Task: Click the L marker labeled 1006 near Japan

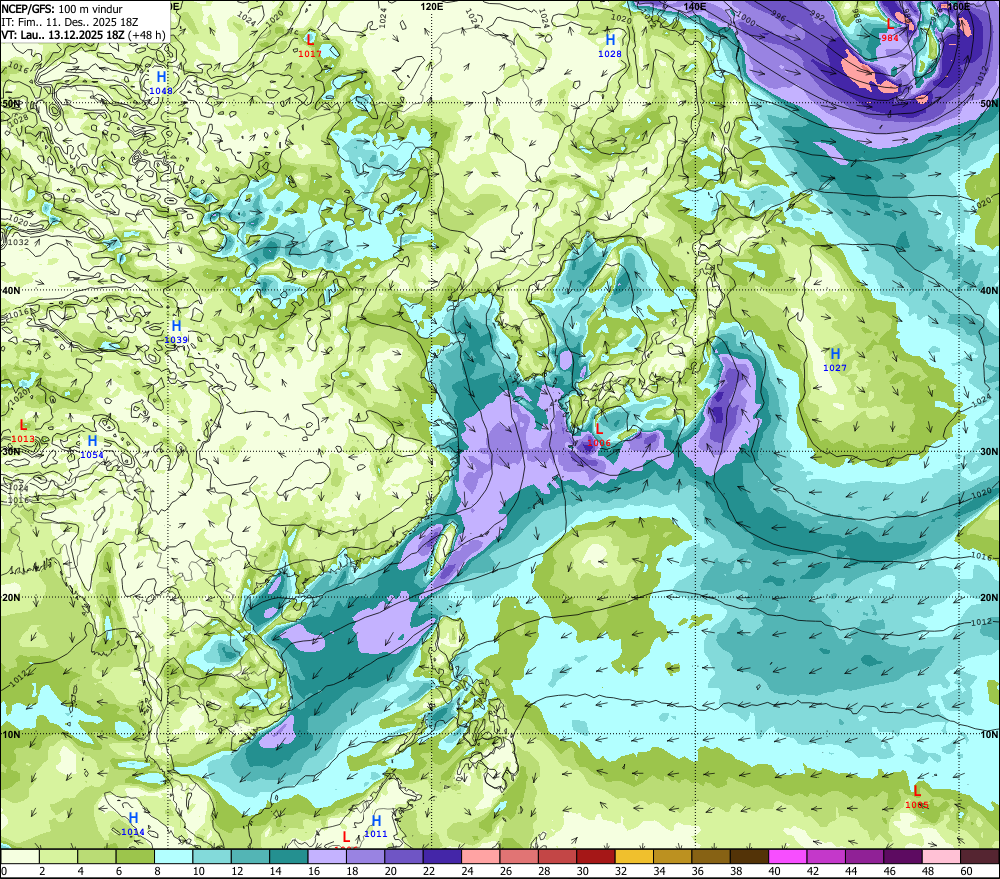Action: [599, 429]
